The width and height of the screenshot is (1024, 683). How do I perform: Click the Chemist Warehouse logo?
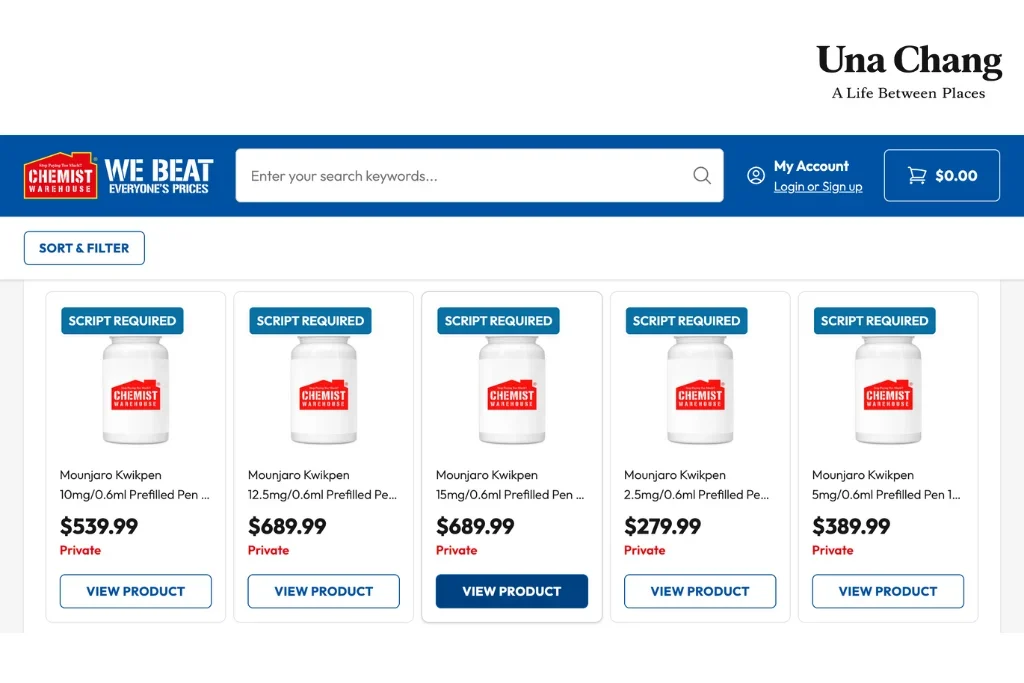click(60, 176)
